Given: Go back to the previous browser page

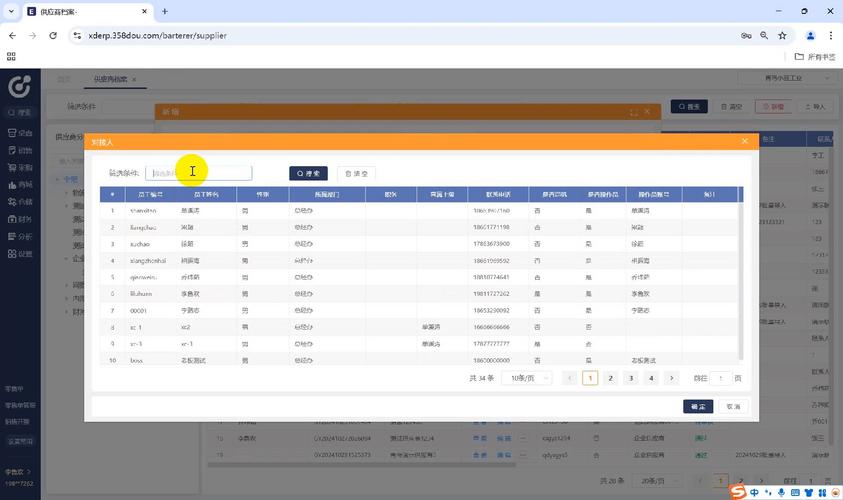Looking at the screenshot, I should click(x=12, y=35).
